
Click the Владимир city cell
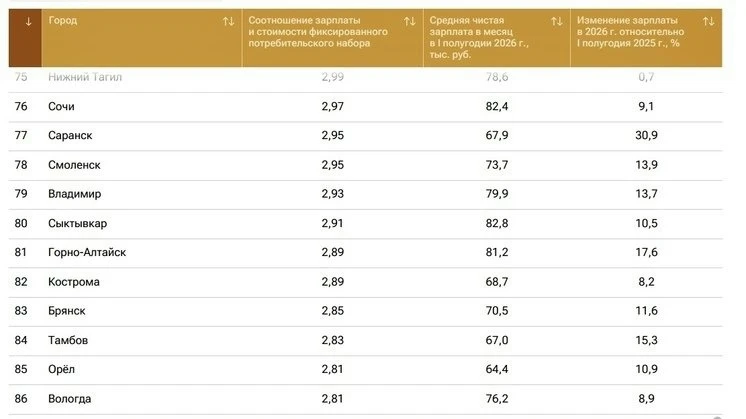[x=75, y=194]
